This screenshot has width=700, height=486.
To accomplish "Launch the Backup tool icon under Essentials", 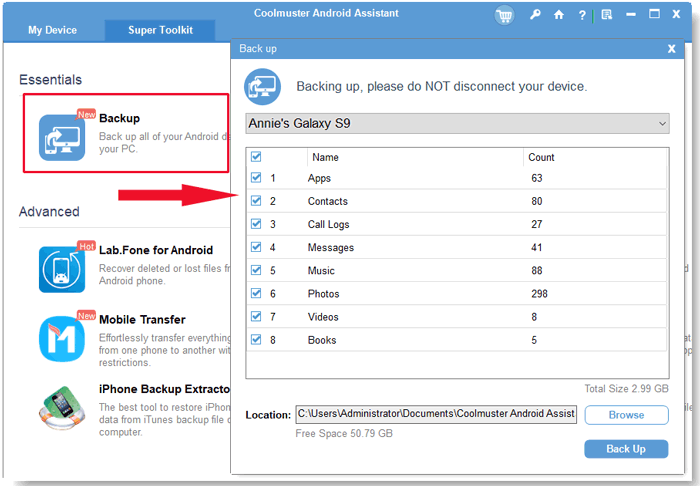I will [x=63, y=136].
